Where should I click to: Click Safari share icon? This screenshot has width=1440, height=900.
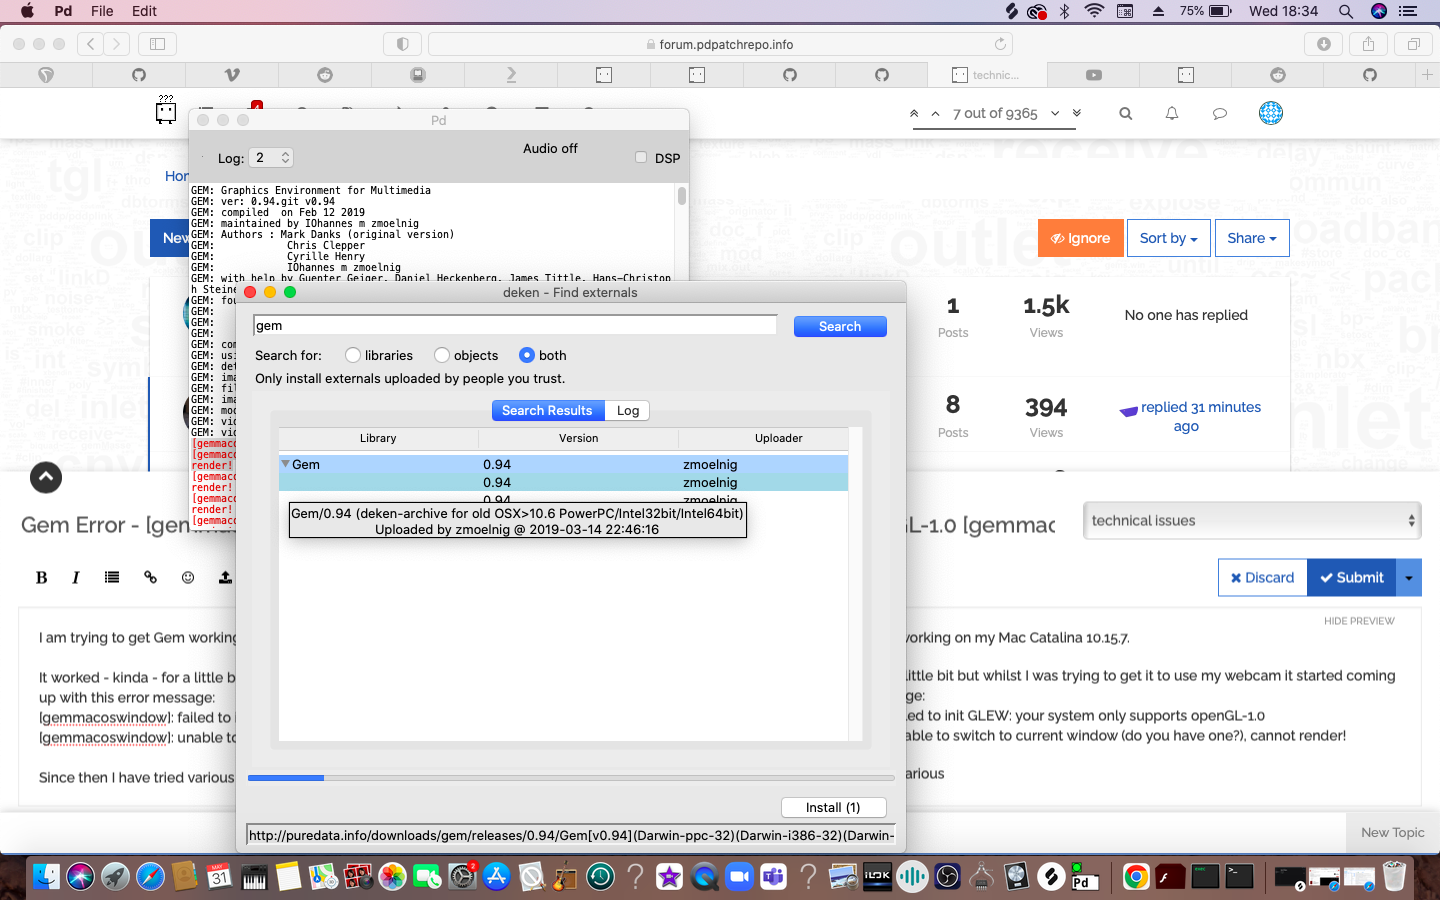point(1368,44)
